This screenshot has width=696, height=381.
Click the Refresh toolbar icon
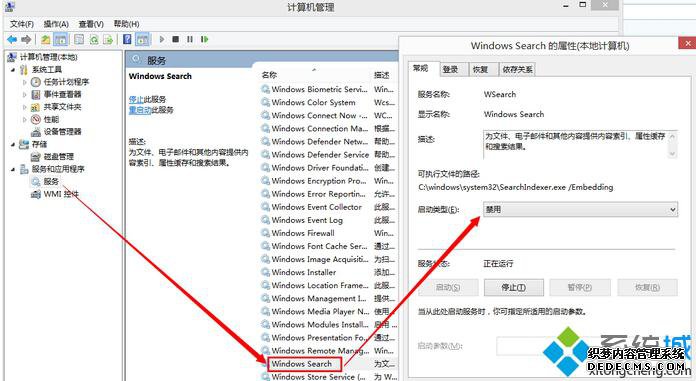94,40
